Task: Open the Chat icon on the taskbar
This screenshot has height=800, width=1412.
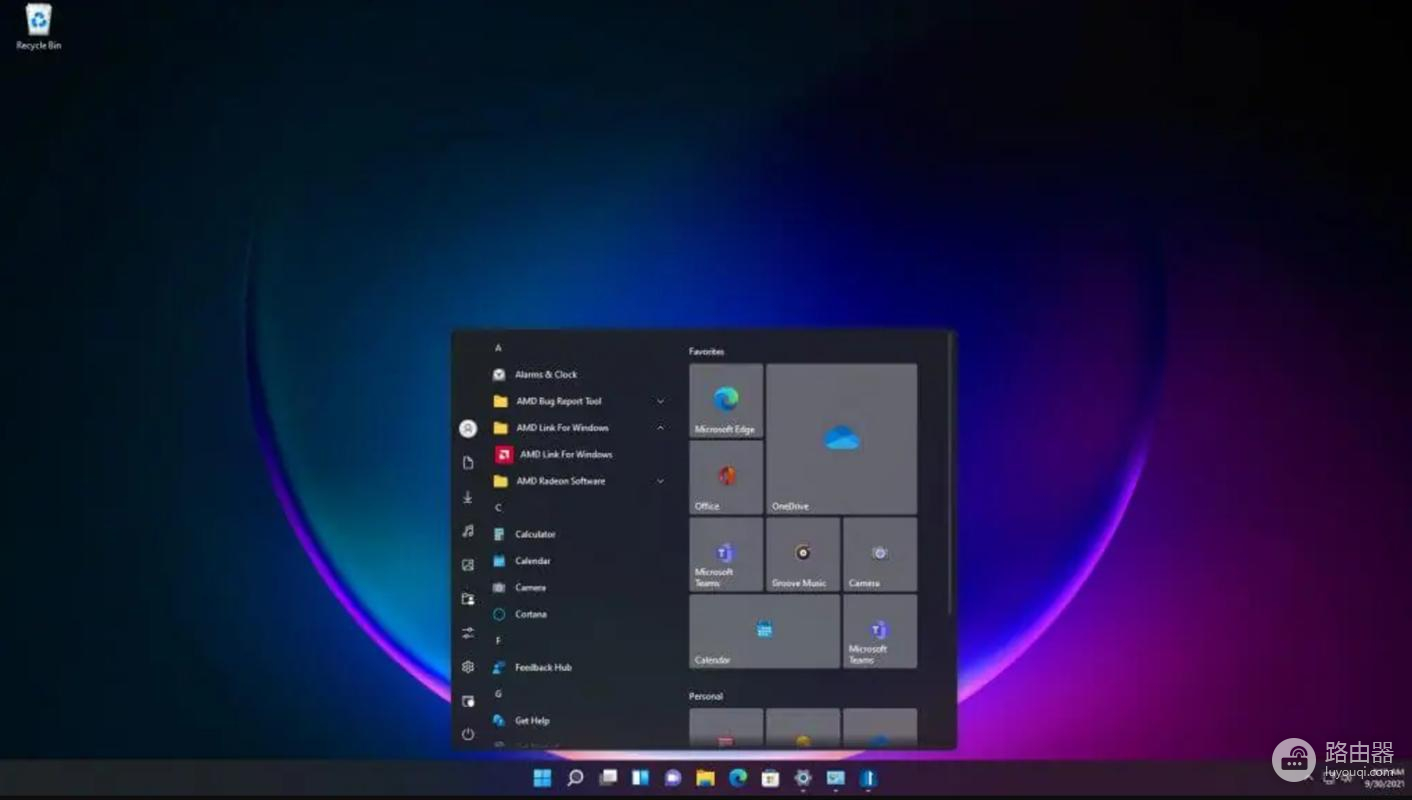Action: [673, 778]
